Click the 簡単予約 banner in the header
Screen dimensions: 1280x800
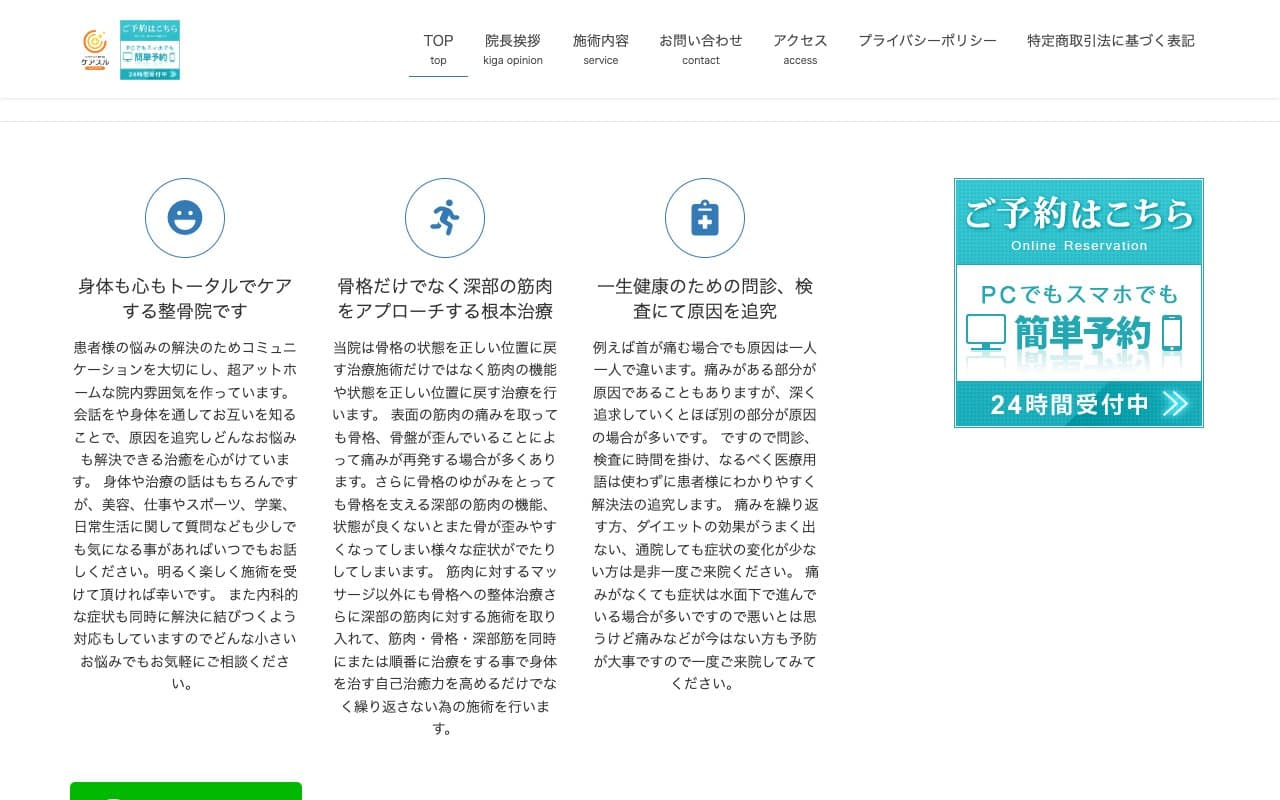click(x=150, y=49)
